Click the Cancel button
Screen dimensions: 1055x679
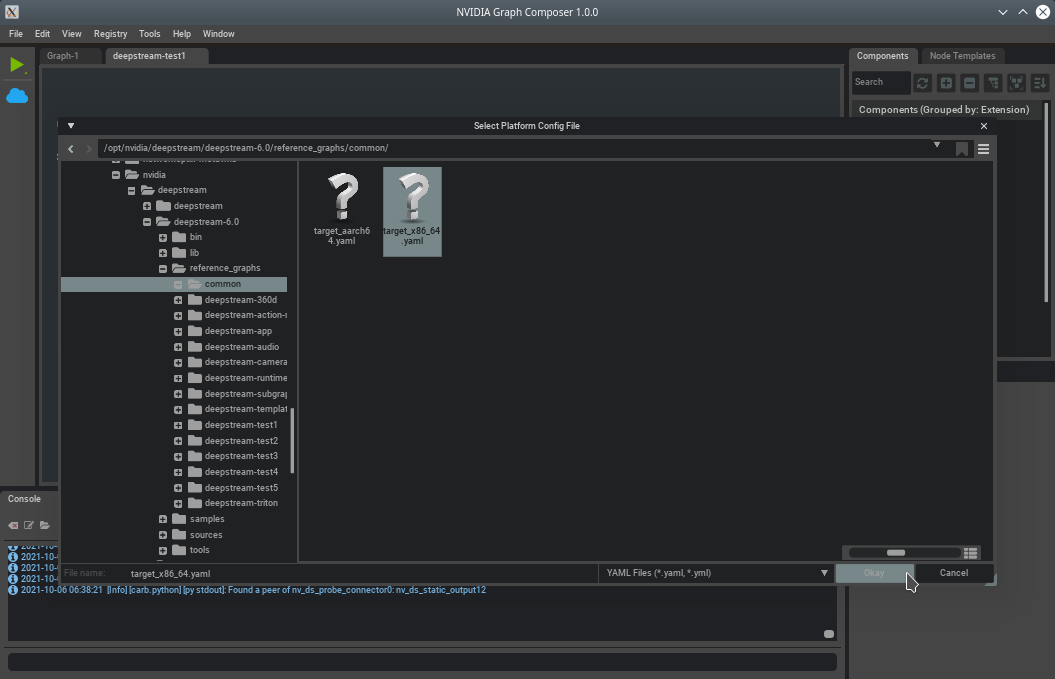(x=953, y=573)
